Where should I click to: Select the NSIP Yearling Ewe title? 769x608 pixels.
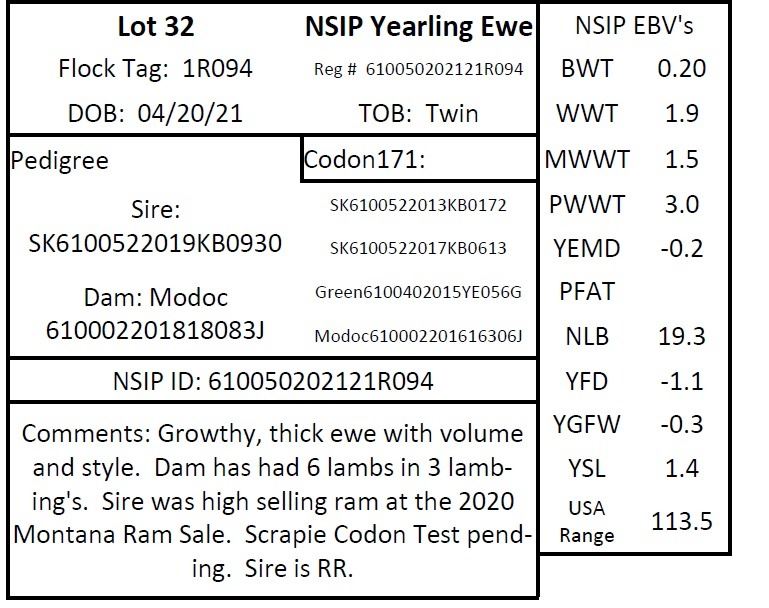(418, 27)
